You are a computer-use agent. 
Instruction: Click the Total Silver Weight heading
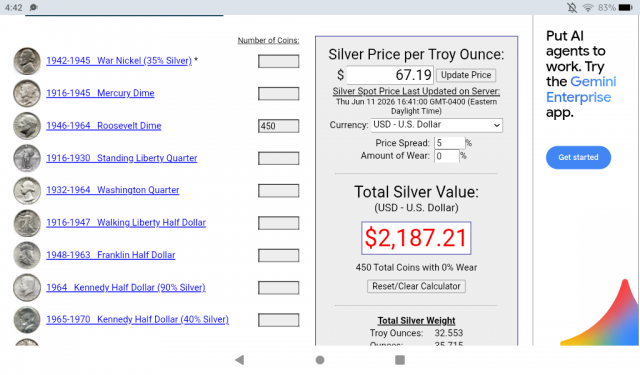416,321
